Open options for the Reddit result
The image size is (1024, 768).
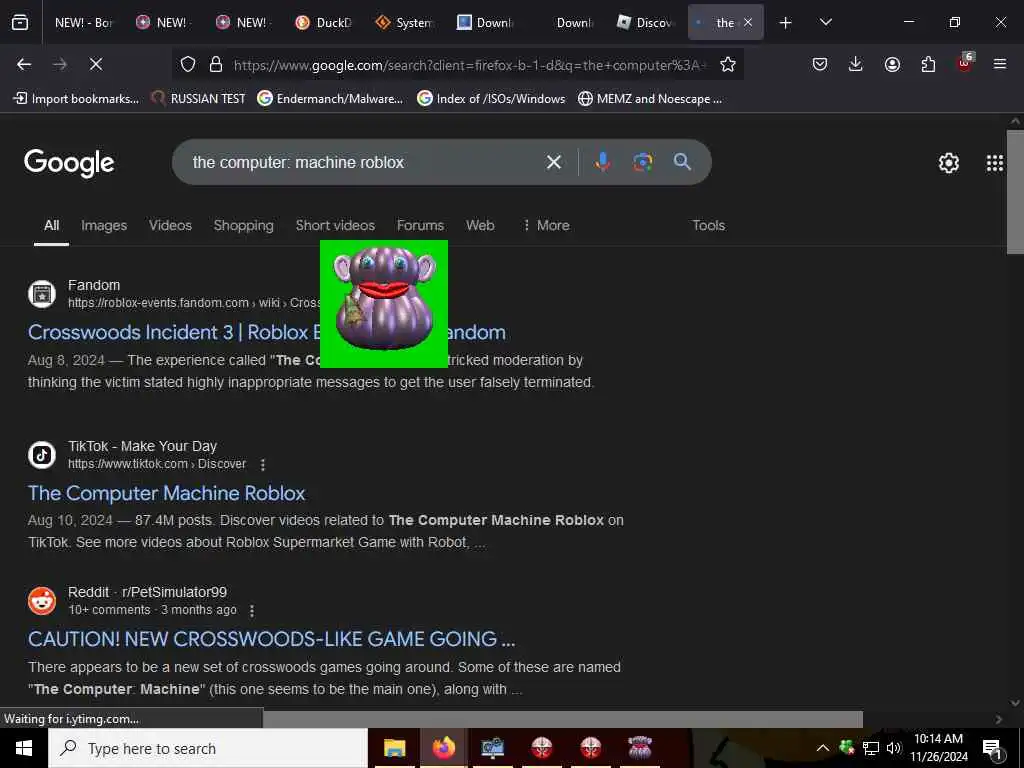(251, 610)
